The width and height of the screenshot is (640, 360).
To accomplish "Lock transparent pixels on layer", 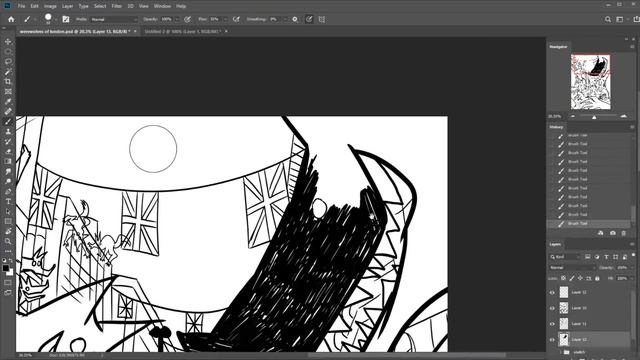I will [563, 278].
